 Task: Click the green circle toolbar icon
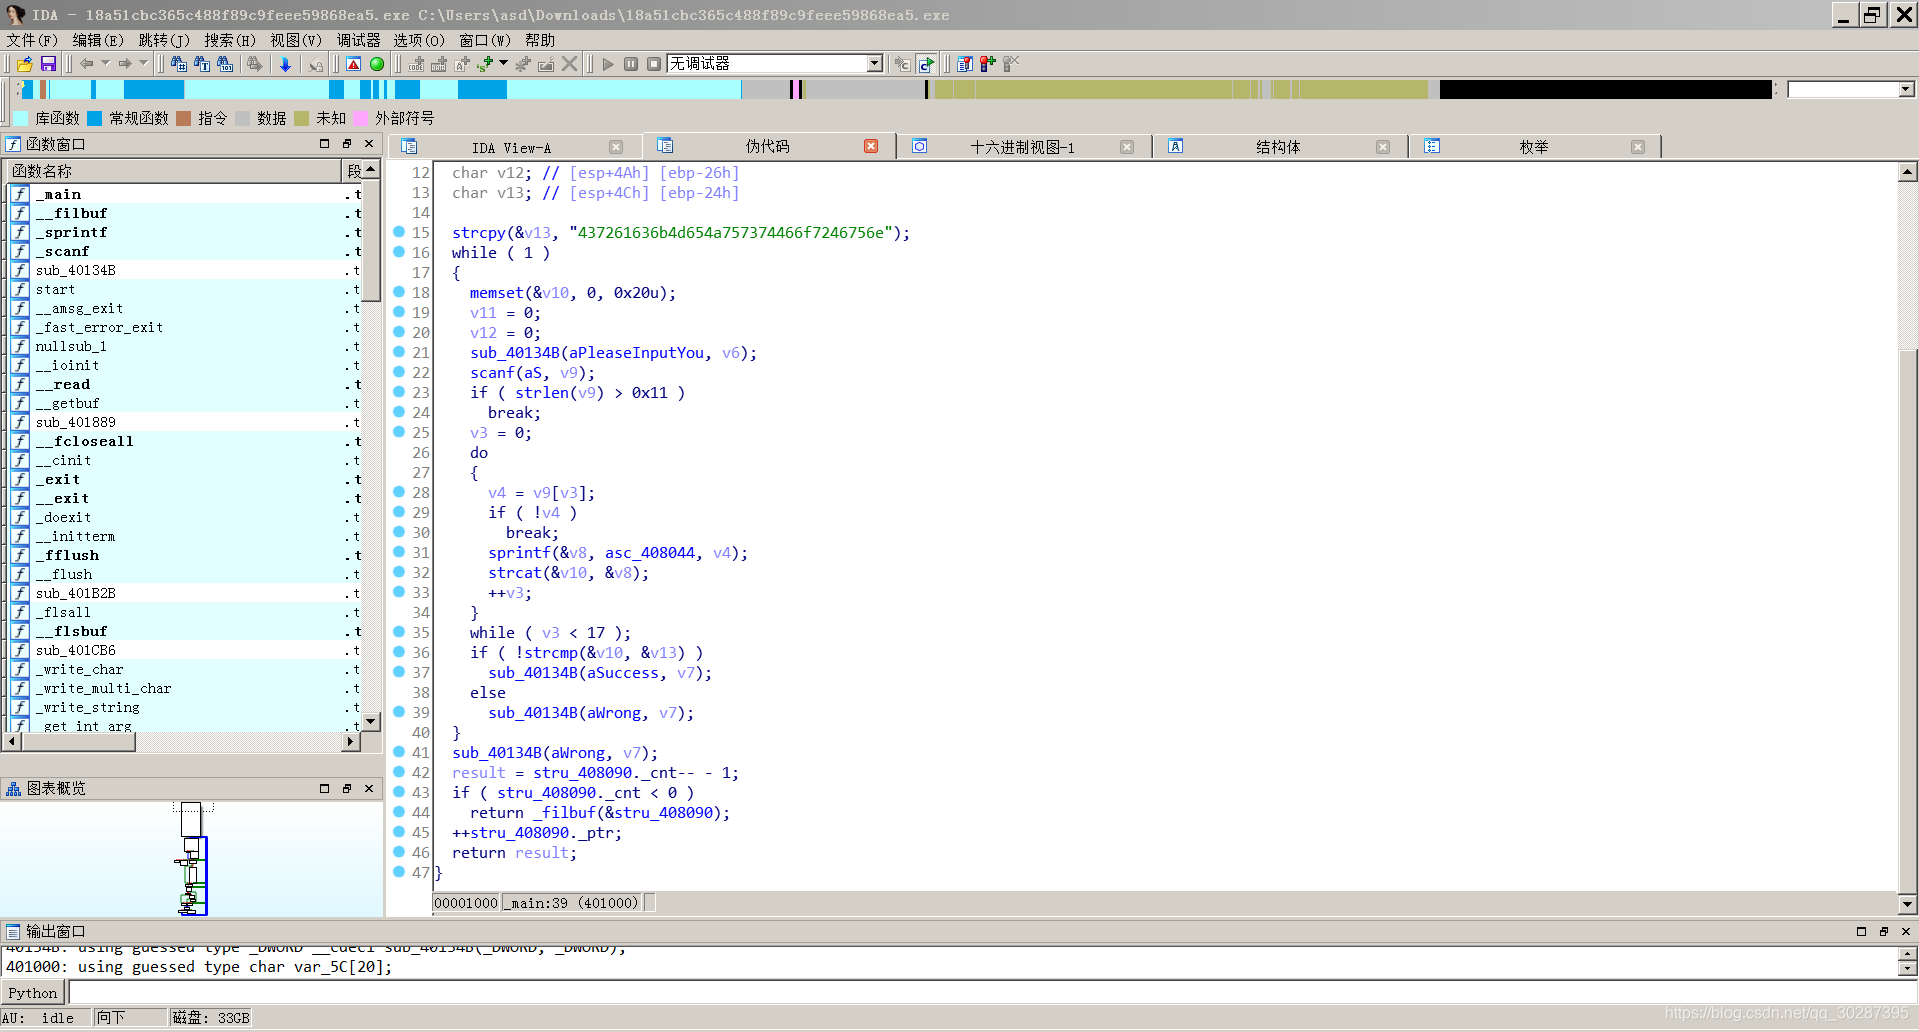377,64
